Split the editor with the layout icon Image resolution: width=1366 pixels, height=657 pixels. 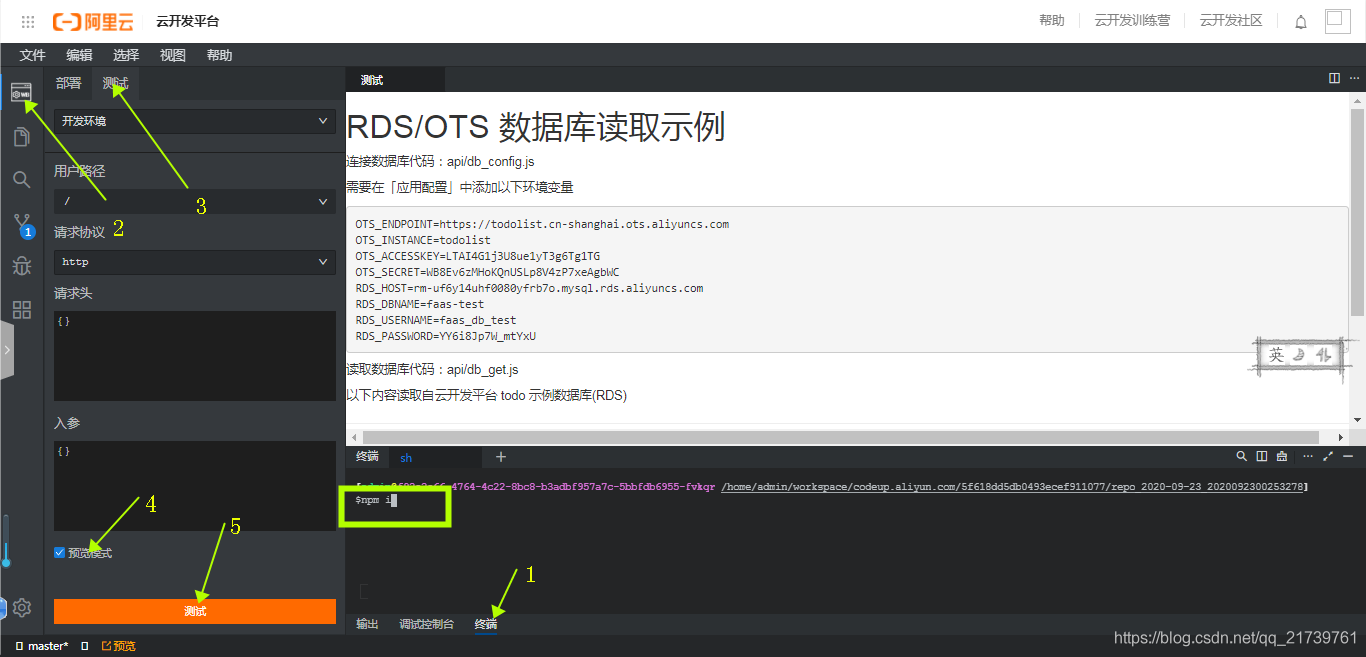(1334, 78)
